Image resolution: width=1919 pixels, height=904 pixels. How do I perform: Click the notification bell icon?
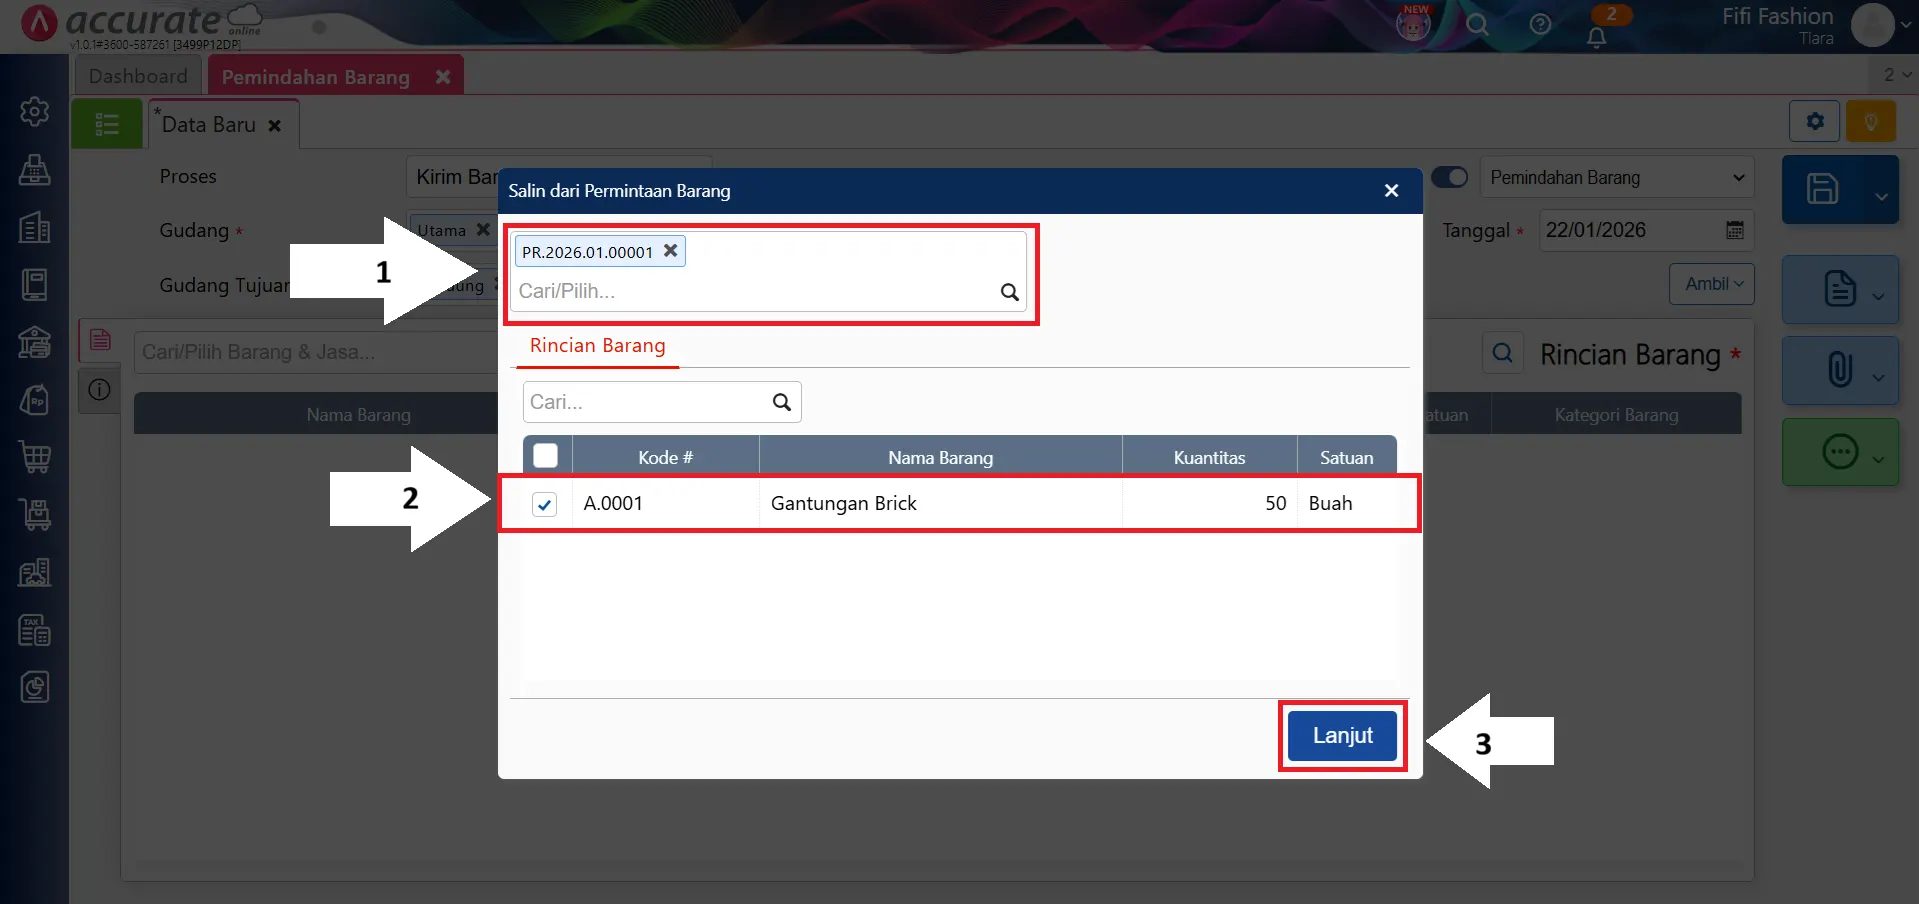[x=1596, y=37]
